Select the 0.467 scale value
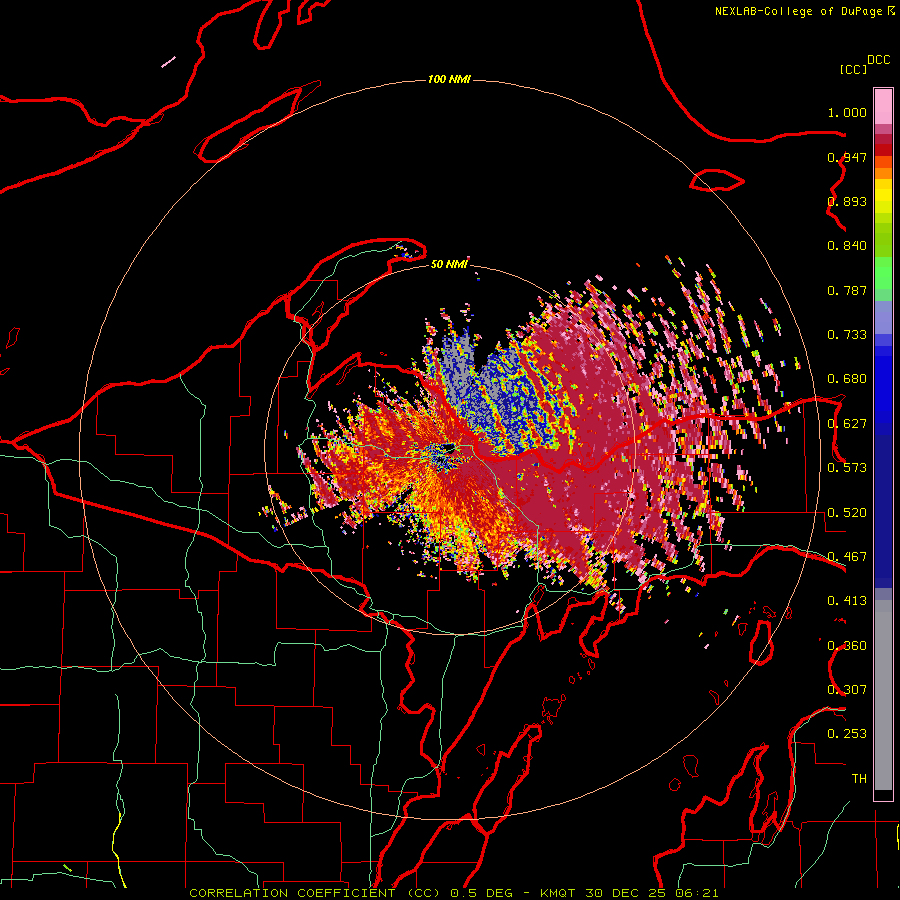900x900 pixels. [847, 557]
